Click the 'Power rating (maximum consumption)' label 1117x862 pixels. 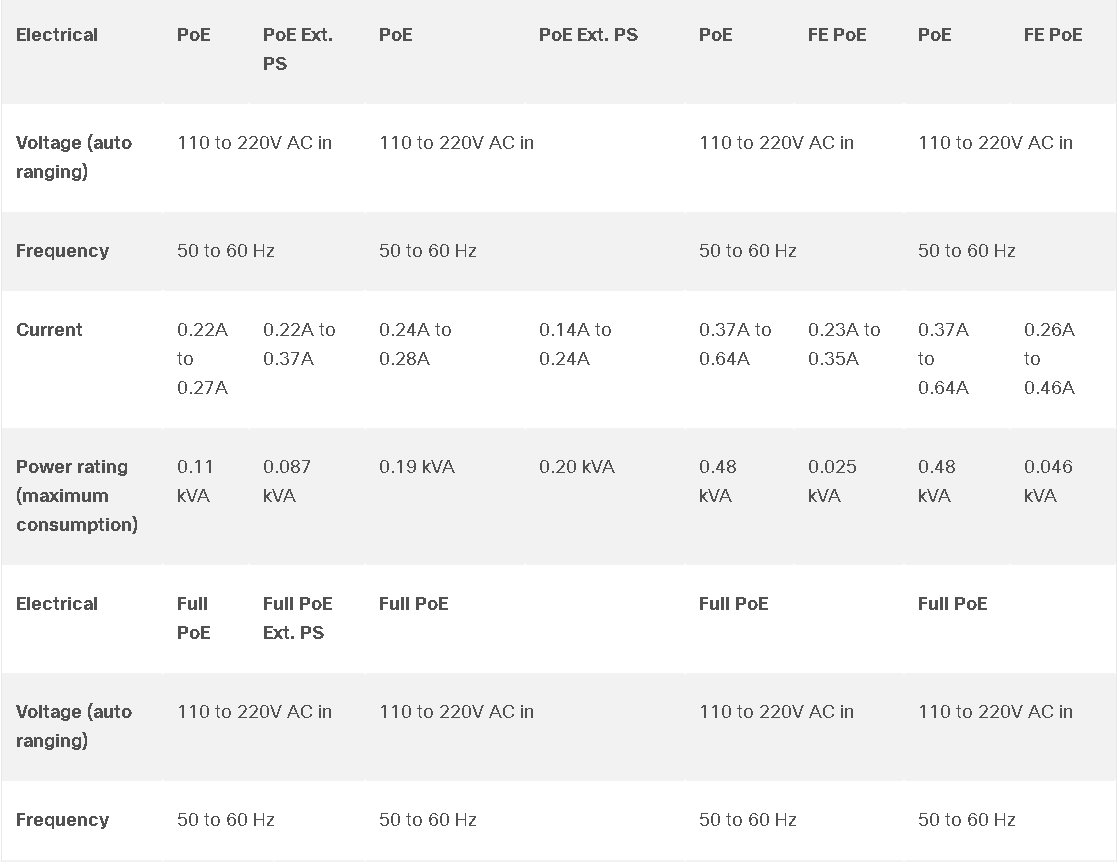[76, 496]
